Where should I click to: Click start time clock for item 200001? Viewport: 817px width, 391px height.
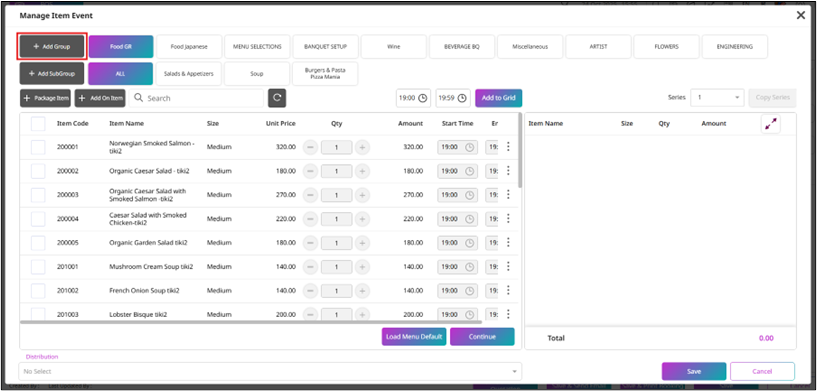point(469,148)
